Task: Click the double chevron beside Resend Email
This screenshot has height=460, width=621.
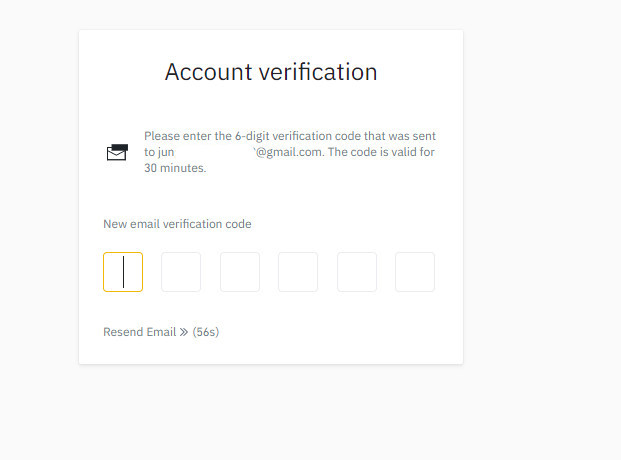Action: pos(184,332)
